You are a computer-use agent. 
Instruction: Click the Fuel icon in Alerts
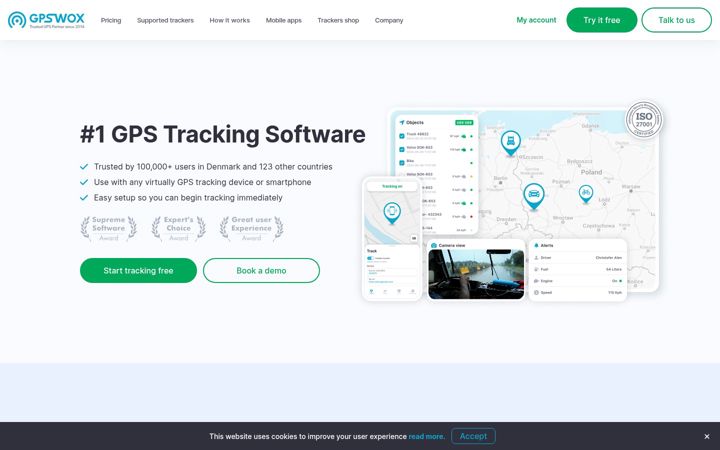536,269
